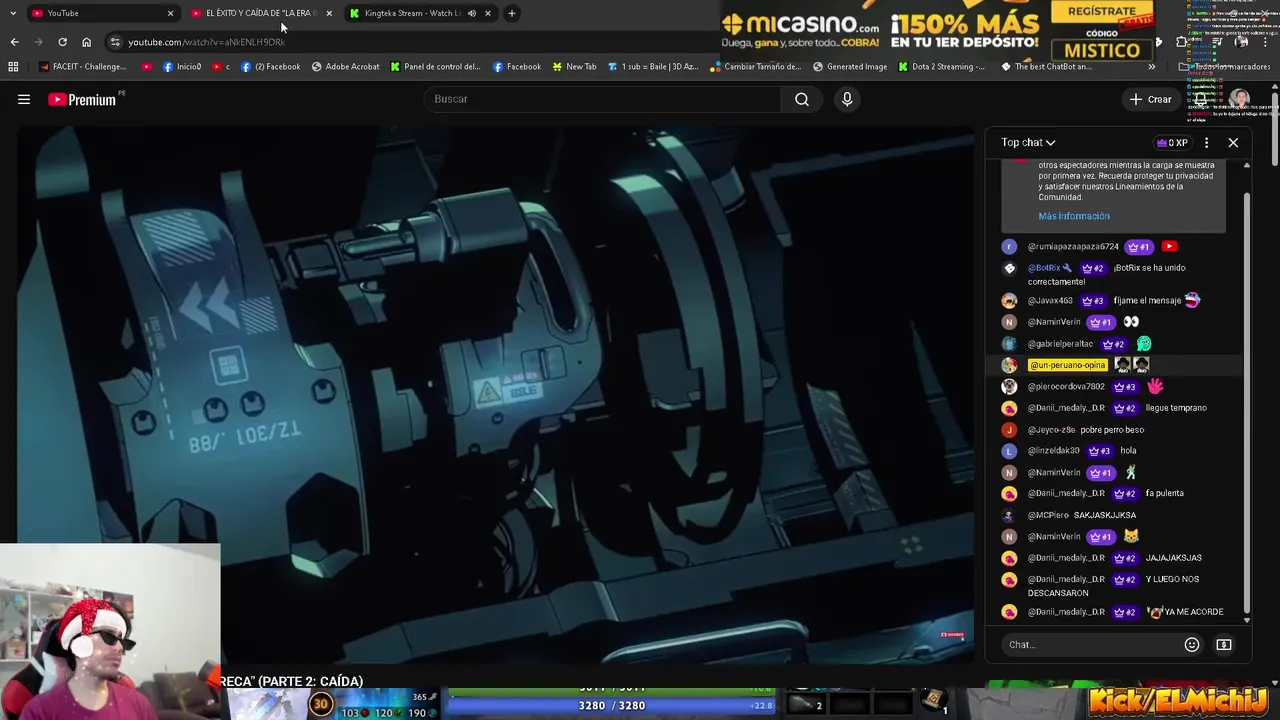This screenshot has width=1280, height=720.
Task: Open browser apps grid shortcut
Action: tap(13, 67)
